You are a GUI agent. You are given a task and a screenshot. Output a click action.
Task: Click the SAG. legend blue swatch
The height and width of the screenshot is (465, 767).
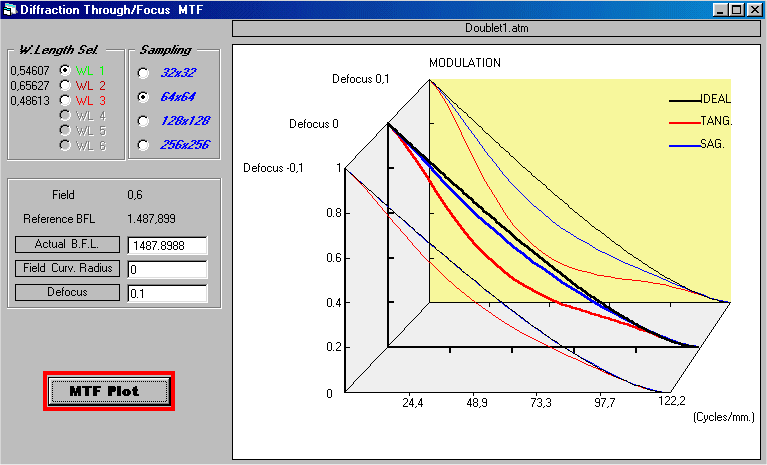pos(685,145)
